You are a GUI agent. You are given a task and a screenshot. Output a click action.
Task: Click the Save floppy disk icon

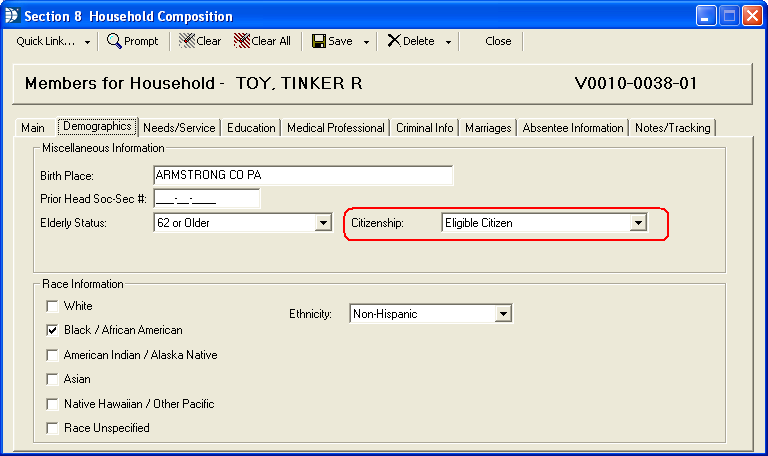tap(318, 41)
